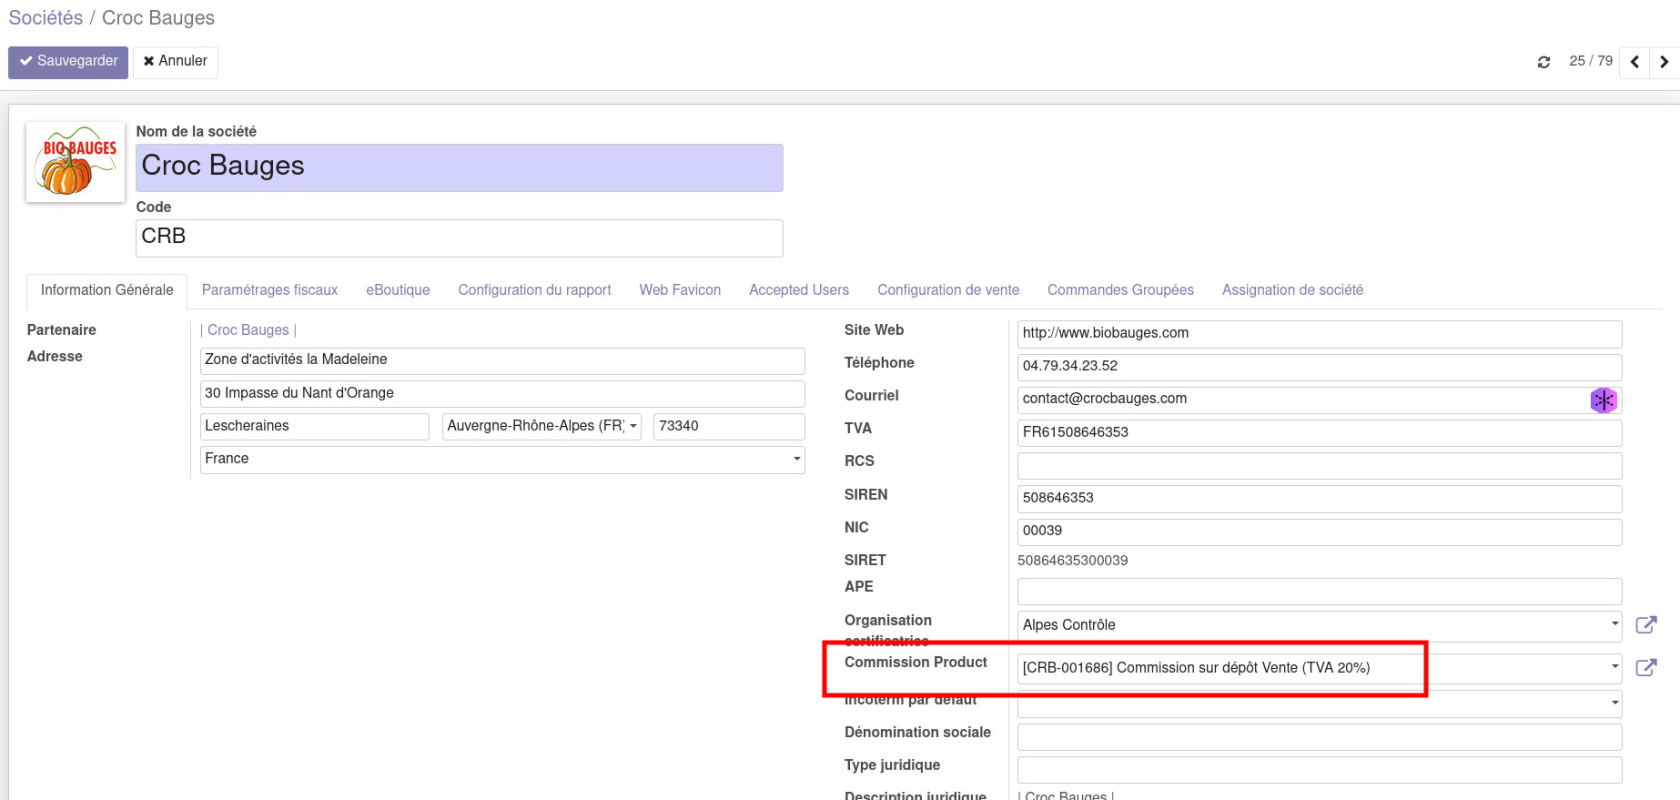The image size is (1680, 800).
Task: Go to next company record
Action: click(1664, 62)
